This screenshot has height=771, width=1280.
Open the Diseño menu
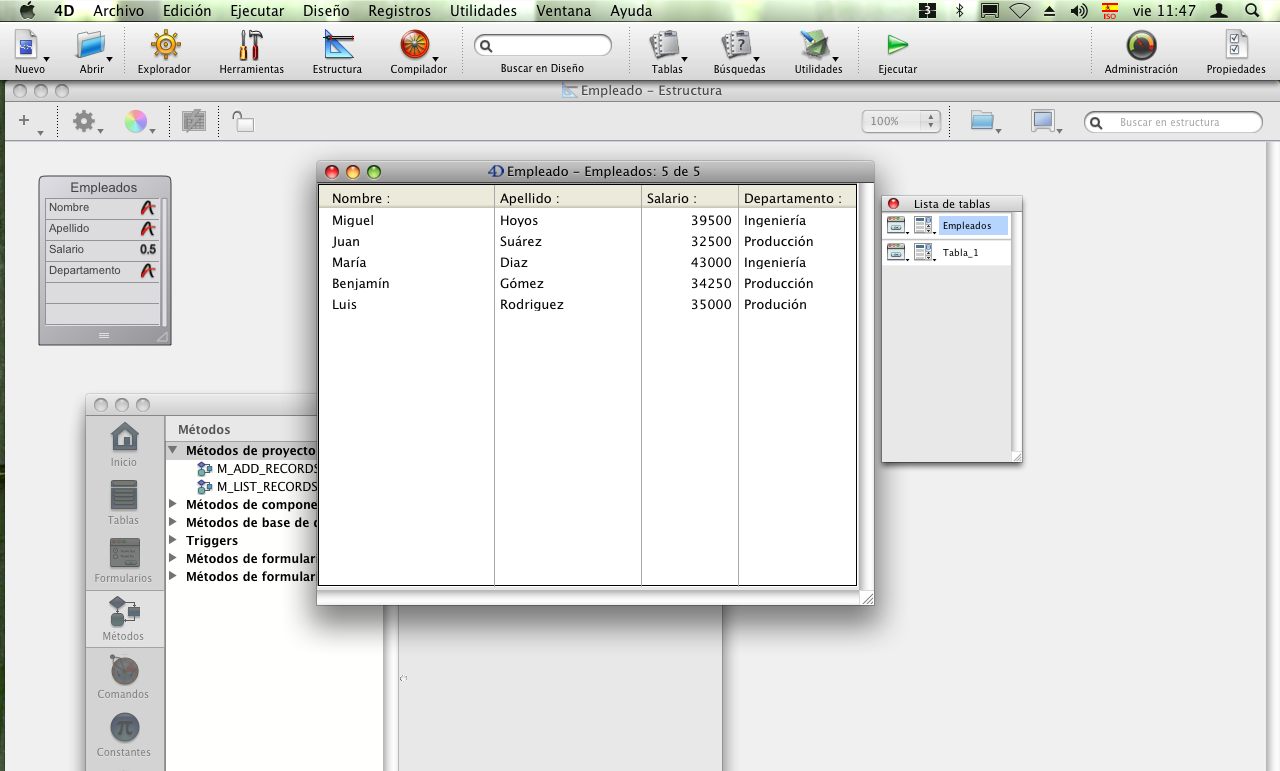click(x=326, y=11)
